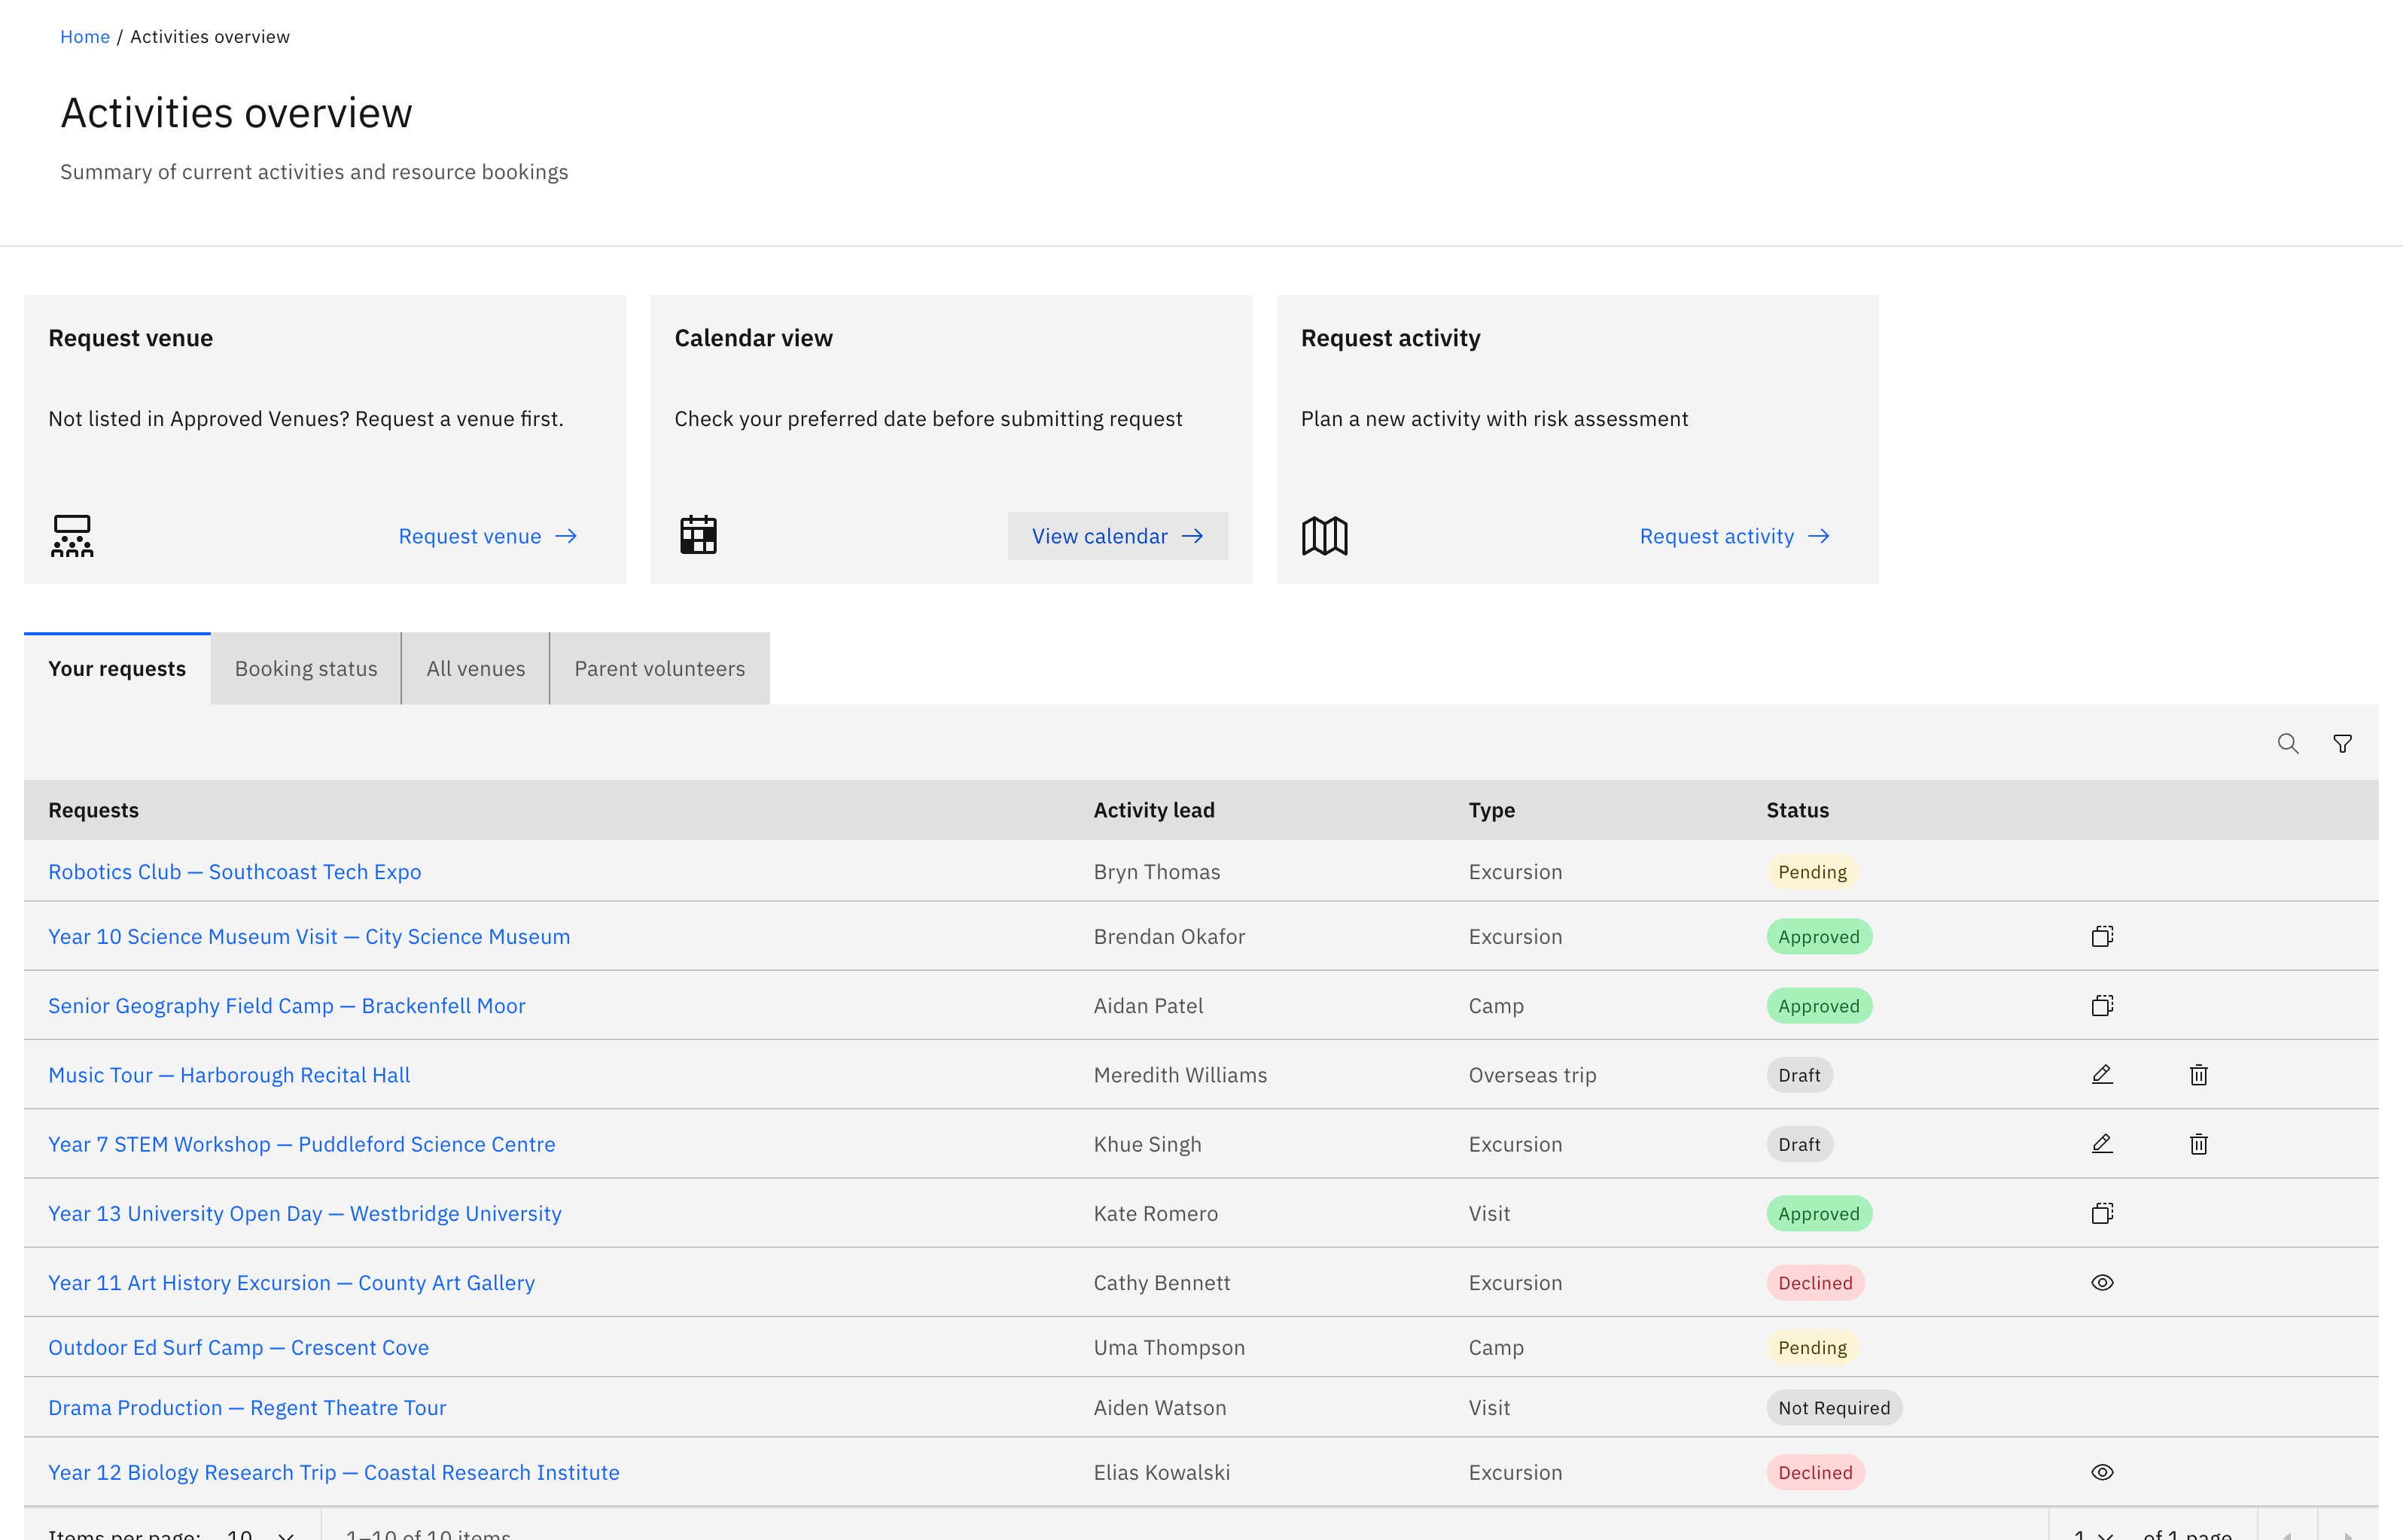
Task: Delete the Year 7 STEM Workshop draft
Action: coord(2198,1143)
